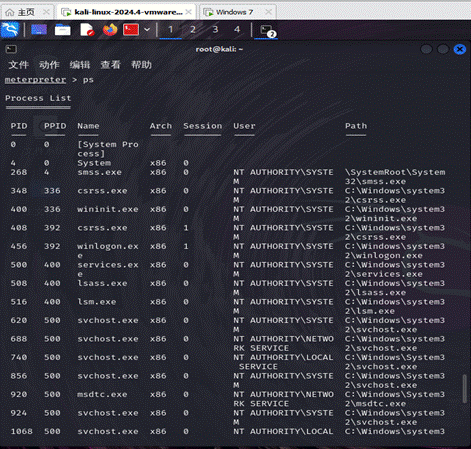Expand the terminal launcher dropdown arrow
Screen dimensions: 471x449
pos(147,30)
